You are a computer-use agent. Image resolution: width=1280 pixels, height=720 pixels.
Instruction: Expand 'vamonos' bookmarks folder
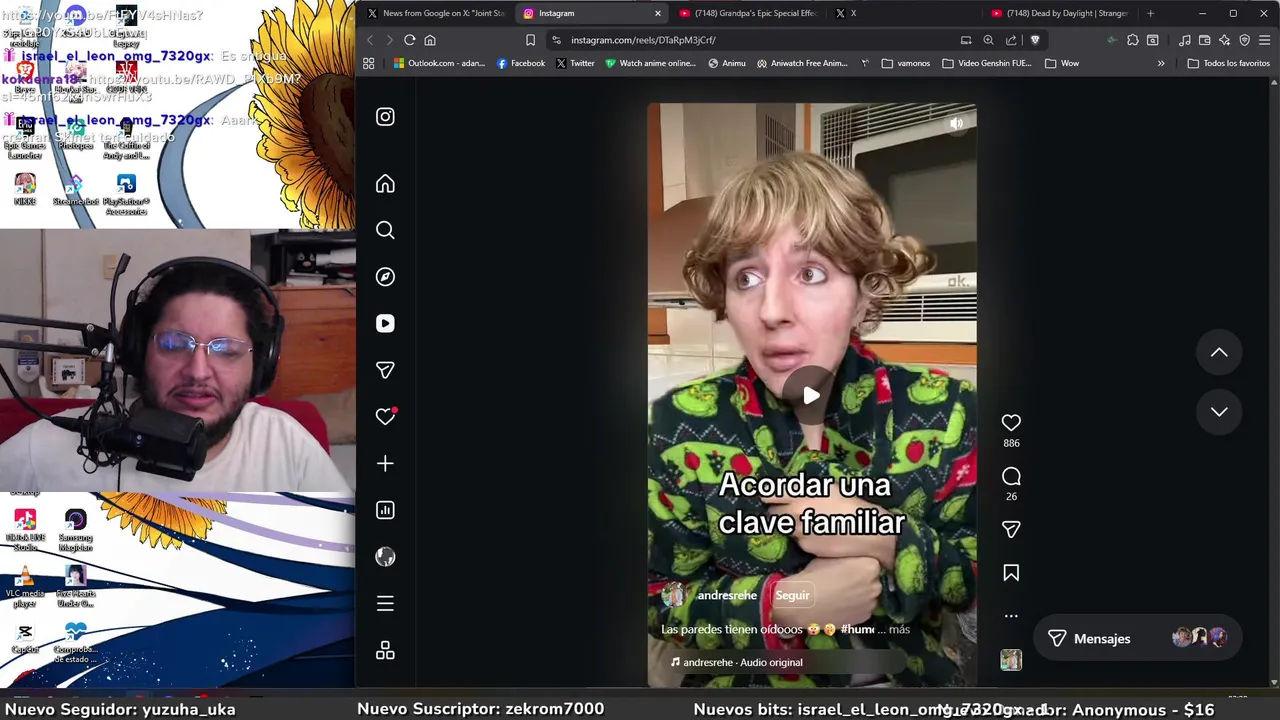tap(906, 63)
